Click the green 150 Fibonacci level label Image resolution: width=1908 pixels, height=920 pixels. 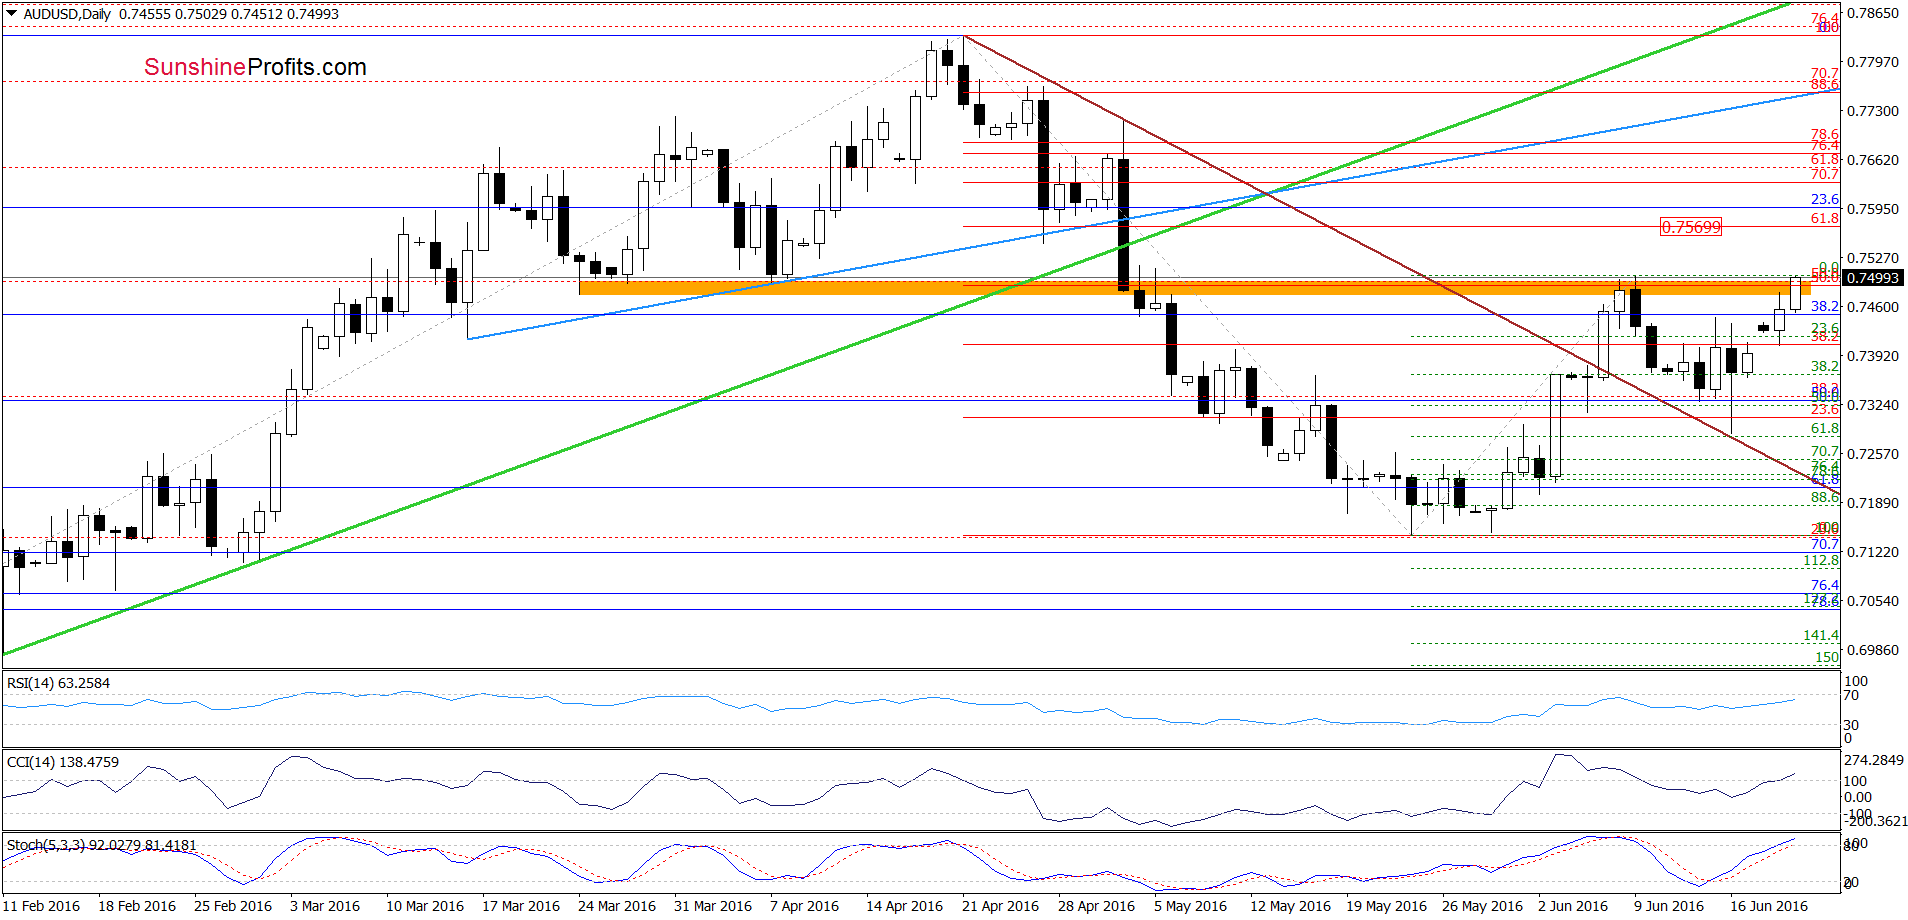point(1827,657)
